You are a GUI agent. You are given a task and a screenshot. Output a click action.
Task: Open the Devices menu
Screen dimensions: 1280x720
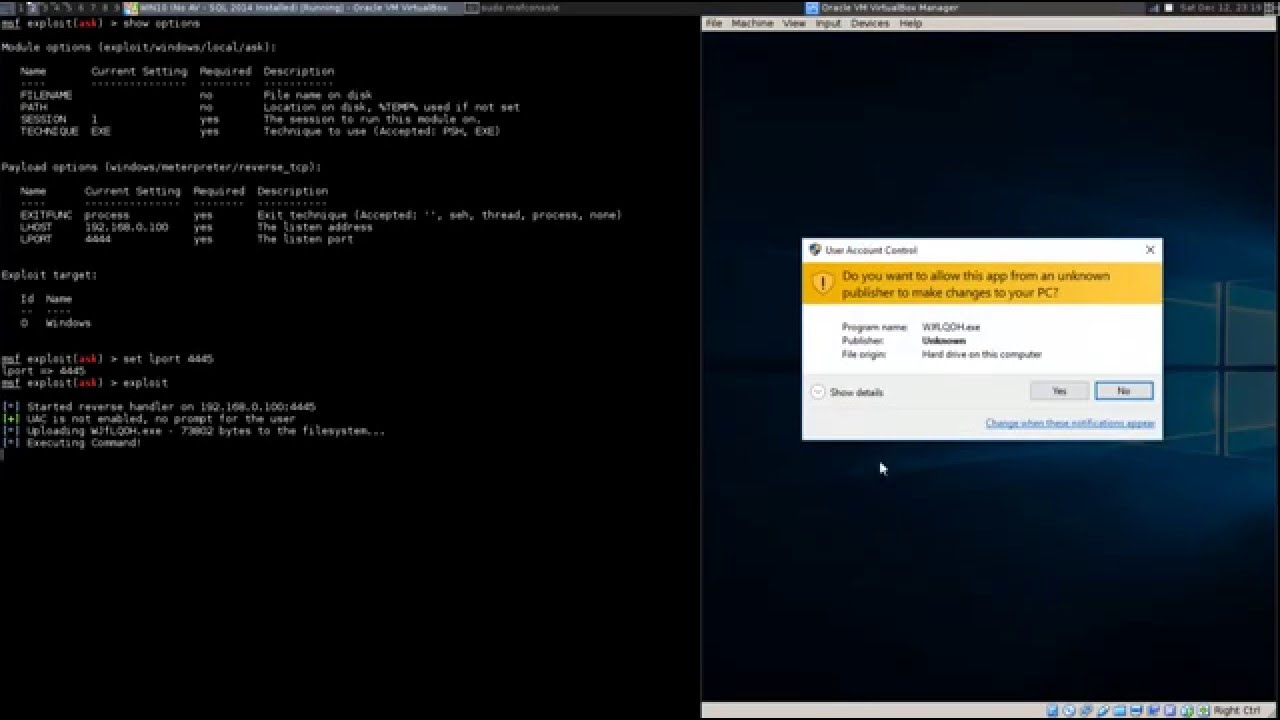coord(870,23)
